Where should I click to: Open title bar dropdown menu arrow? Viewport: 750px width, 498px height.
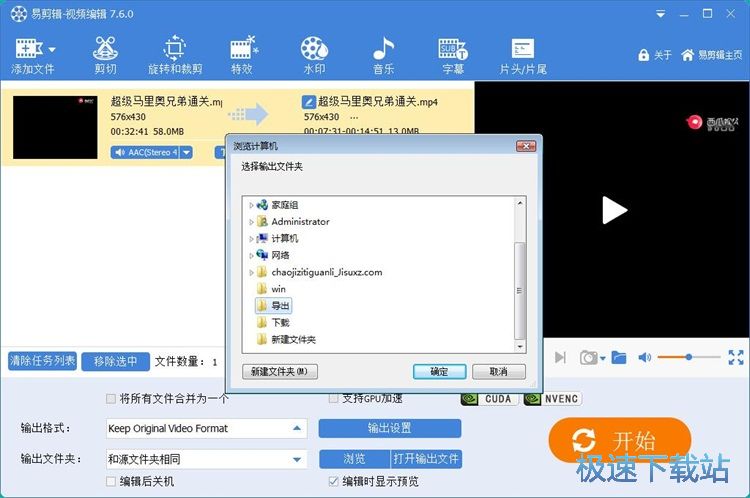coord(661,14)
